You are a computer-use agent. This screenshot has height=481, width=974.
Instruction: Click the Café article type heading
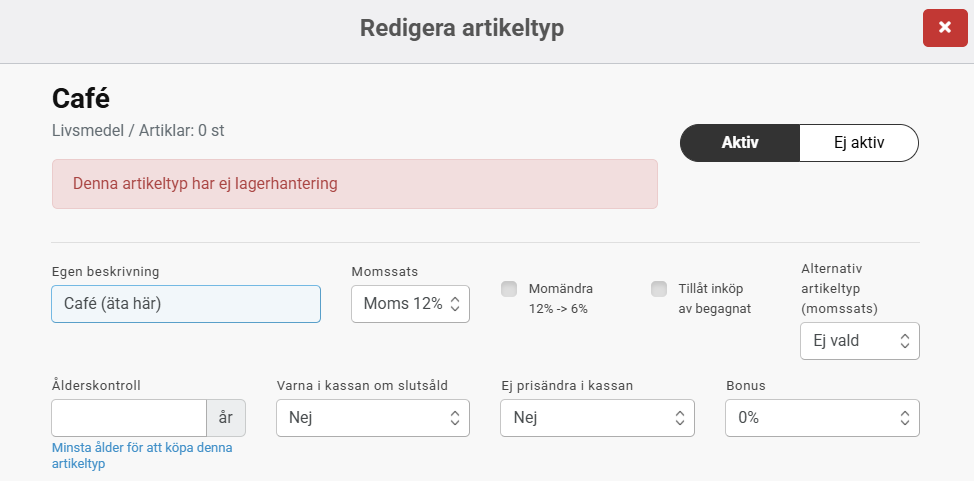click(81, 98)
